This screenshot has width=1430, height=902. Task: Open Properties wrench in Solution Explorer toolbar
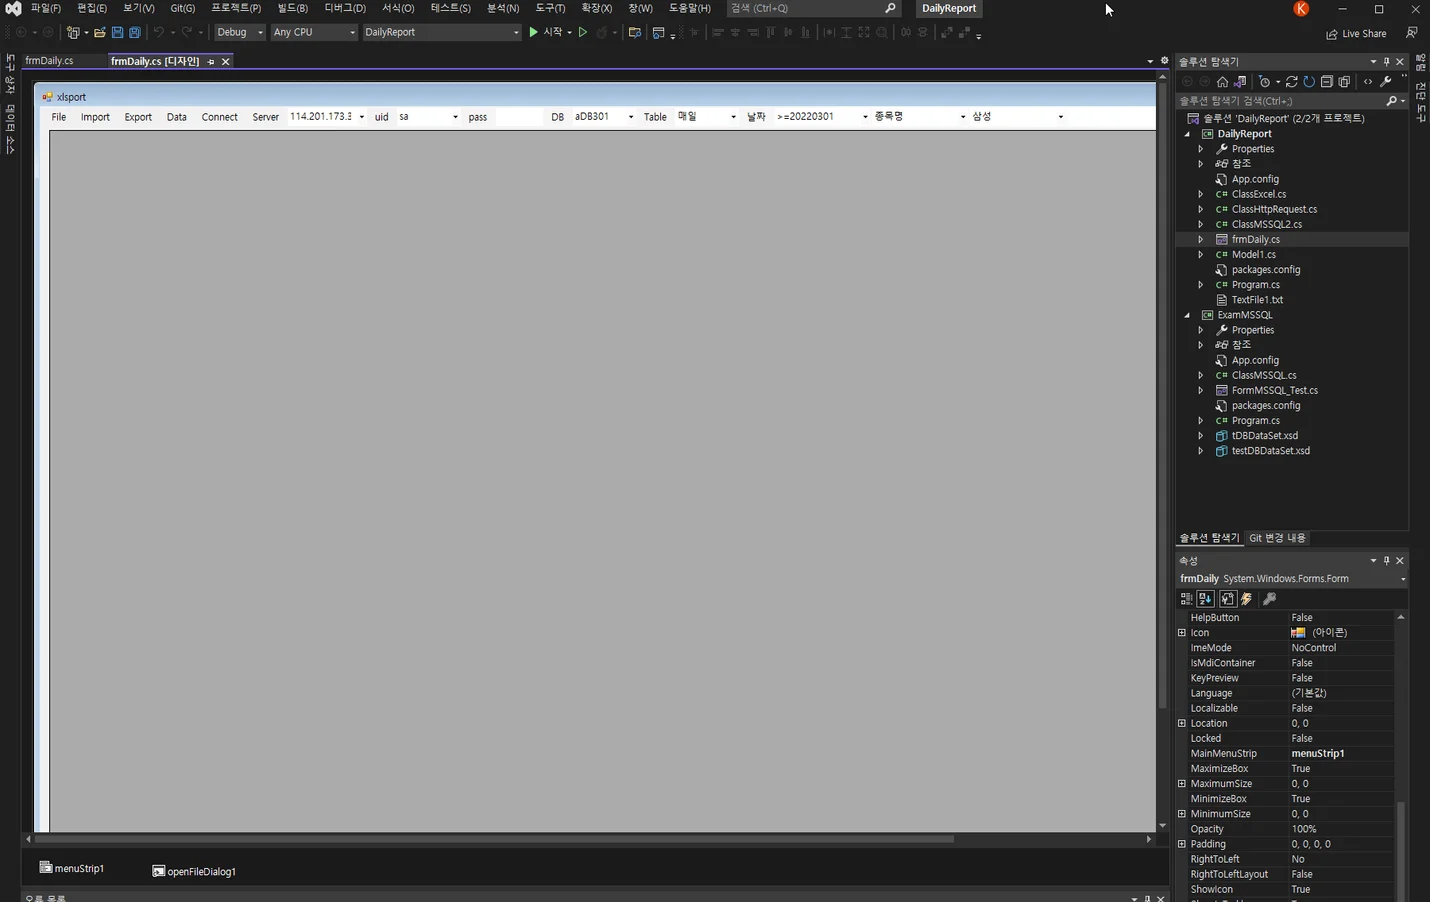click(x=1386, y=81)
